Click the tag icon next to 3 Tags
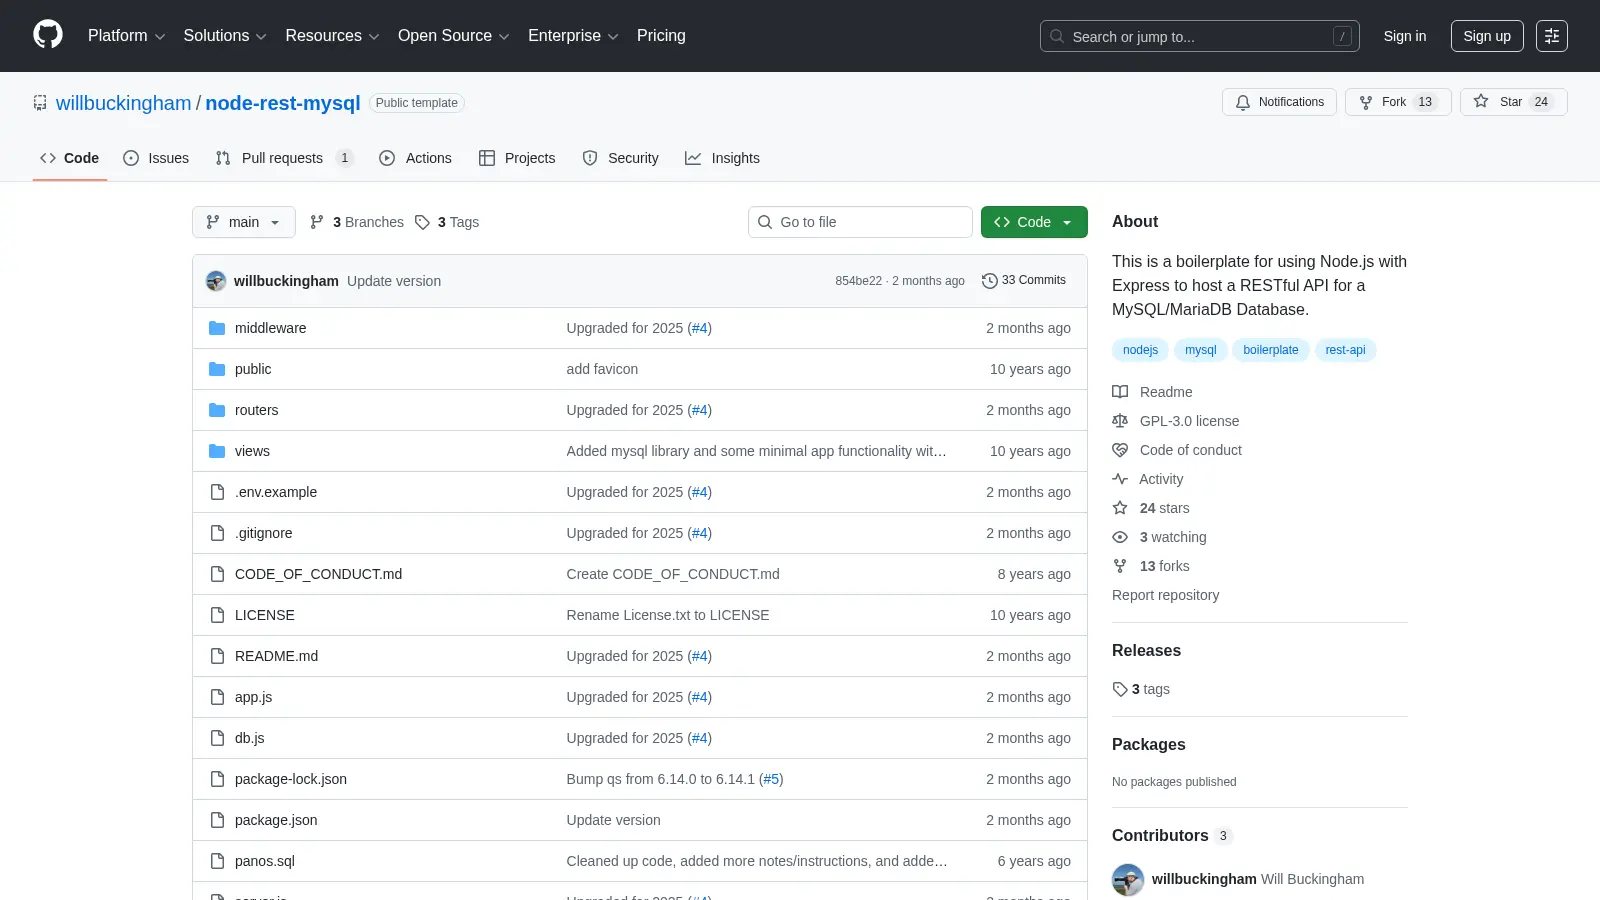1600x900 pixels. coord(422,222)
